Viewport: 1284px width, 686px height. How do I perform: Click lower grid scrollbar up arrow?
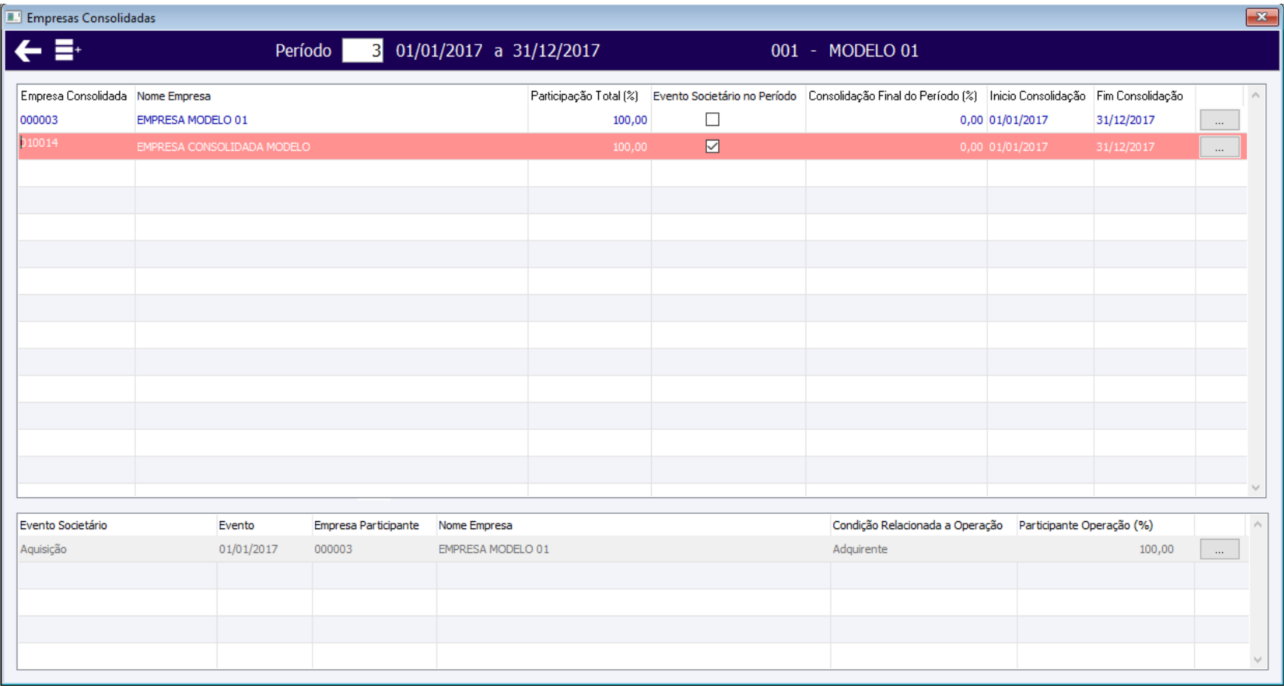point(1257,524)
